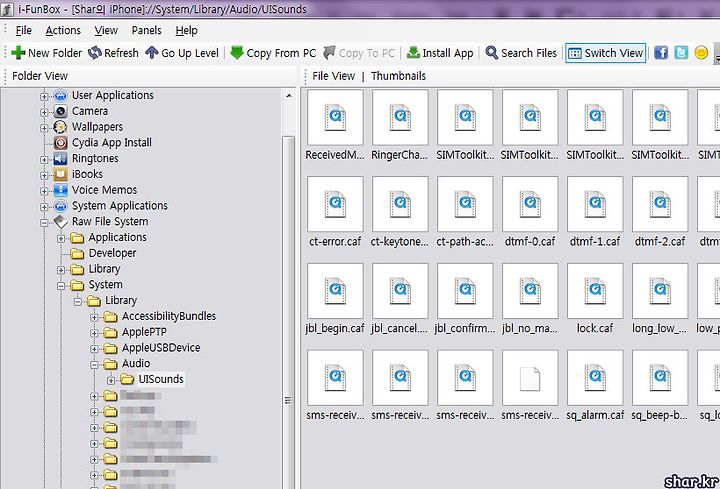The height and width of the screenshot is (489, 720).
Task: Open the View menu
Action: 106,30
